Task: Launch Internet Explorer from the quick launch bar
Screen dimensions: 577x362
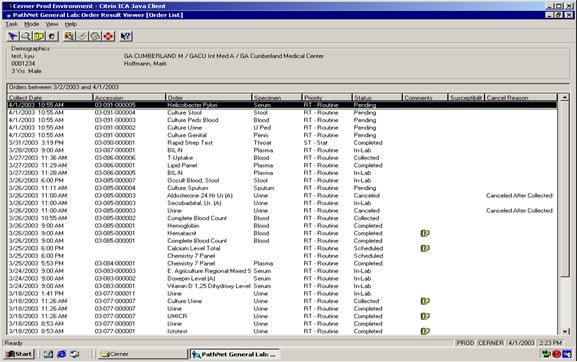Action: 61,354
